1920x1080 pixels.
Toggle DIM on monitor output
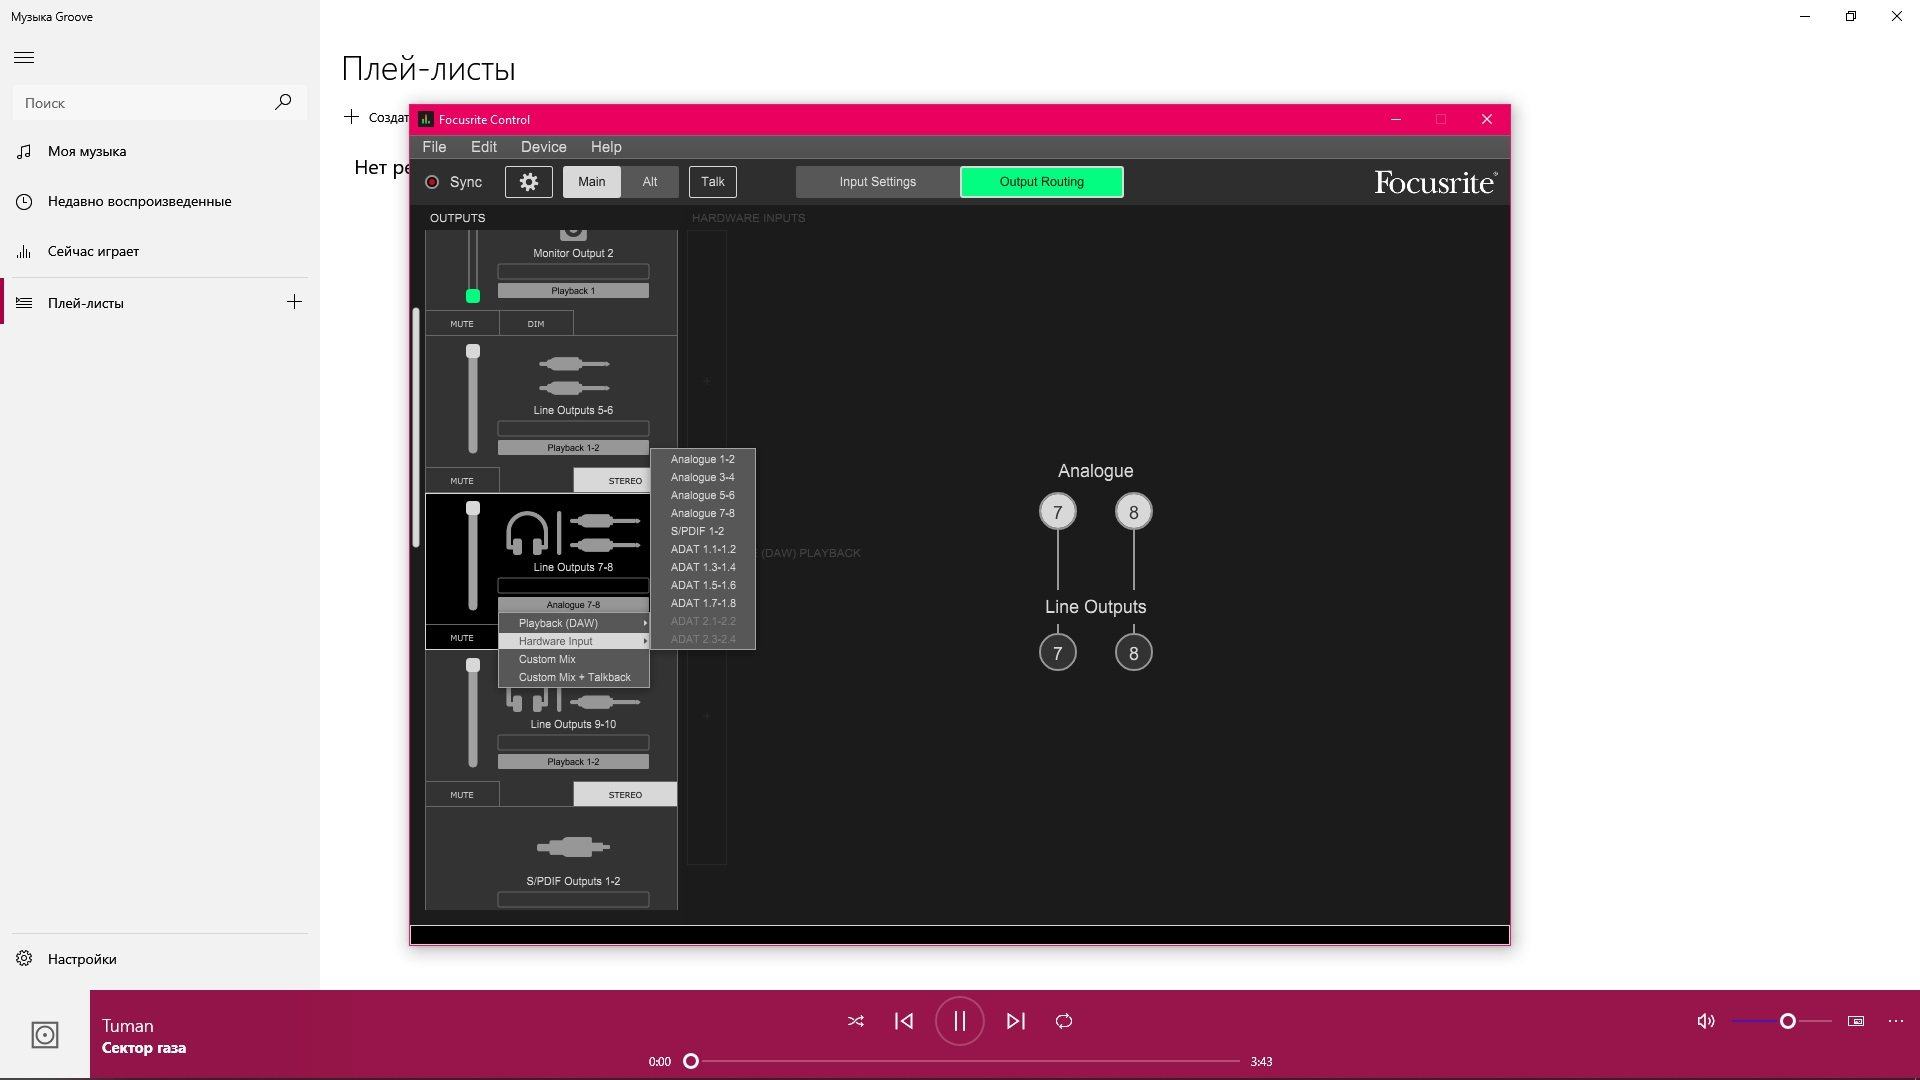[536, 324]
